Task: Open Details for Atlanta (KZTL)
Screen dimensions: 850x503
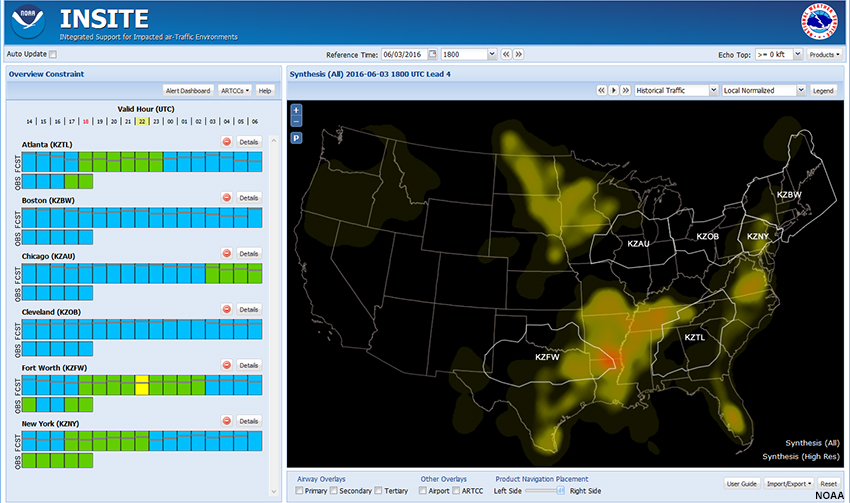Action: (249, 142)
